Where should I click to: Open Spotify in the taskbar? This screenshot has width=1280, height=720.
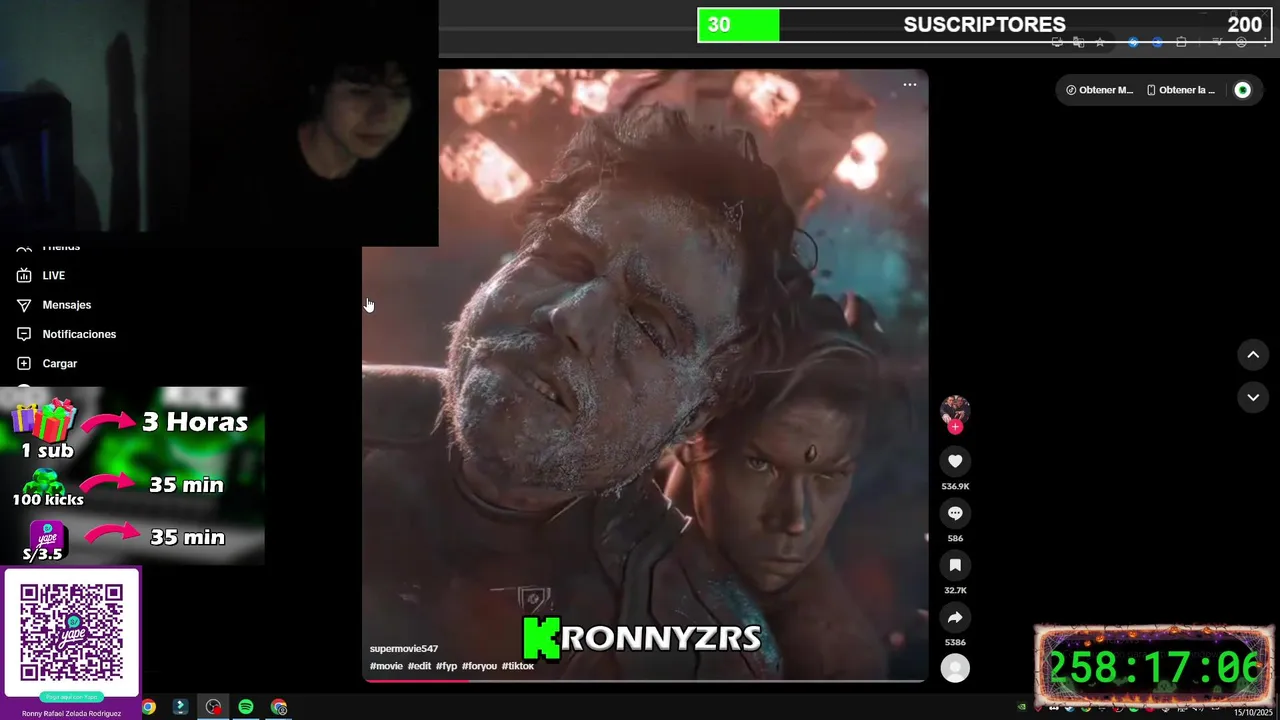pyautogui.click(x=246, y=707)
